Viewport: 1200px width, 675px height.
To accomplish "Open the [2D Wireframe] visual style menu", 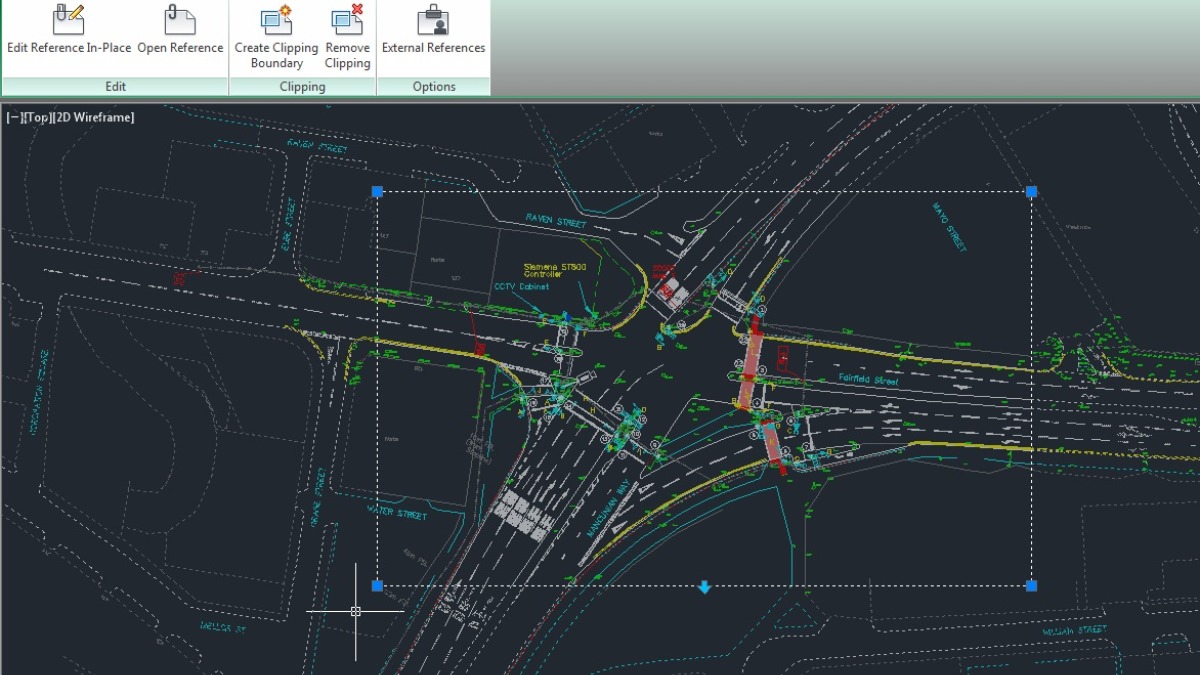I will [94, 117].
